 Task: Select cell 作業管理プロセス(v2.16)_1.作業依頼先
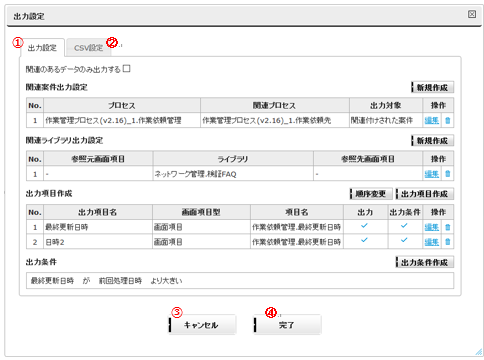tap(275, 120)
